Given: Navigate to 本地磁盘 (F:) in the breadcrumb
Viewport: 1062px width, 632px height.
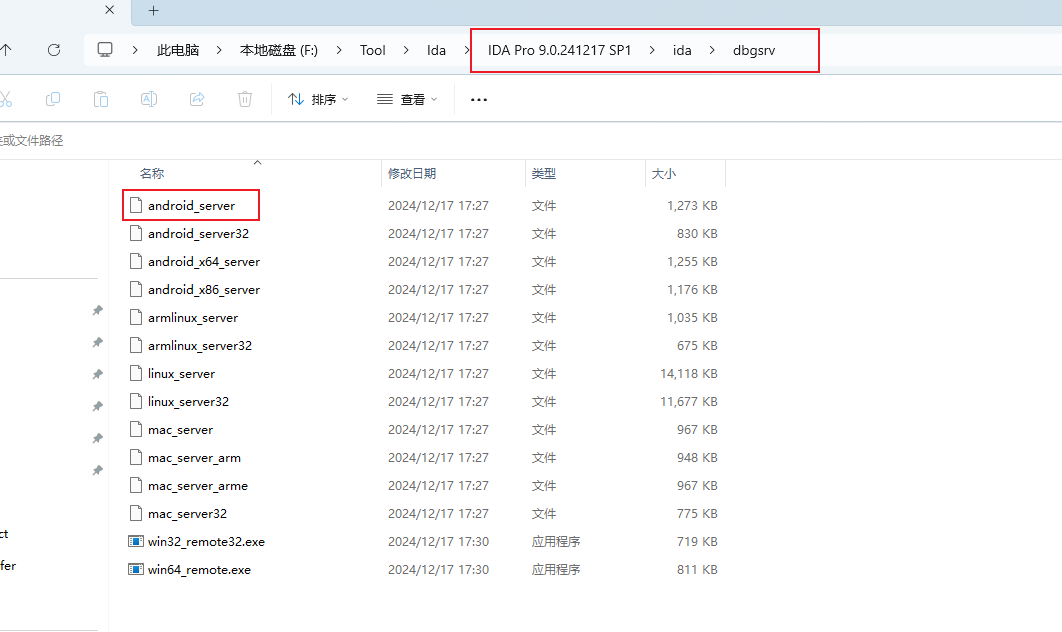Looking at the screenshot, I should [278, 50].
